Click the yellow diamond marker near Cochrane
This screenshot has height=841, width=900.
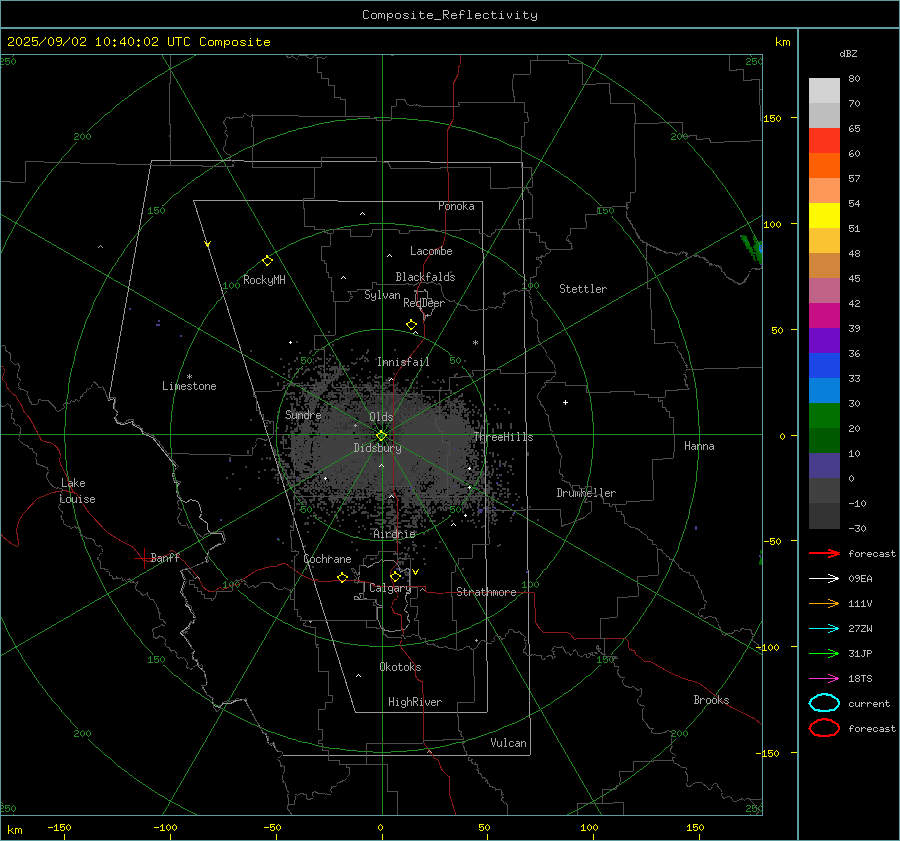click(342, 578)
